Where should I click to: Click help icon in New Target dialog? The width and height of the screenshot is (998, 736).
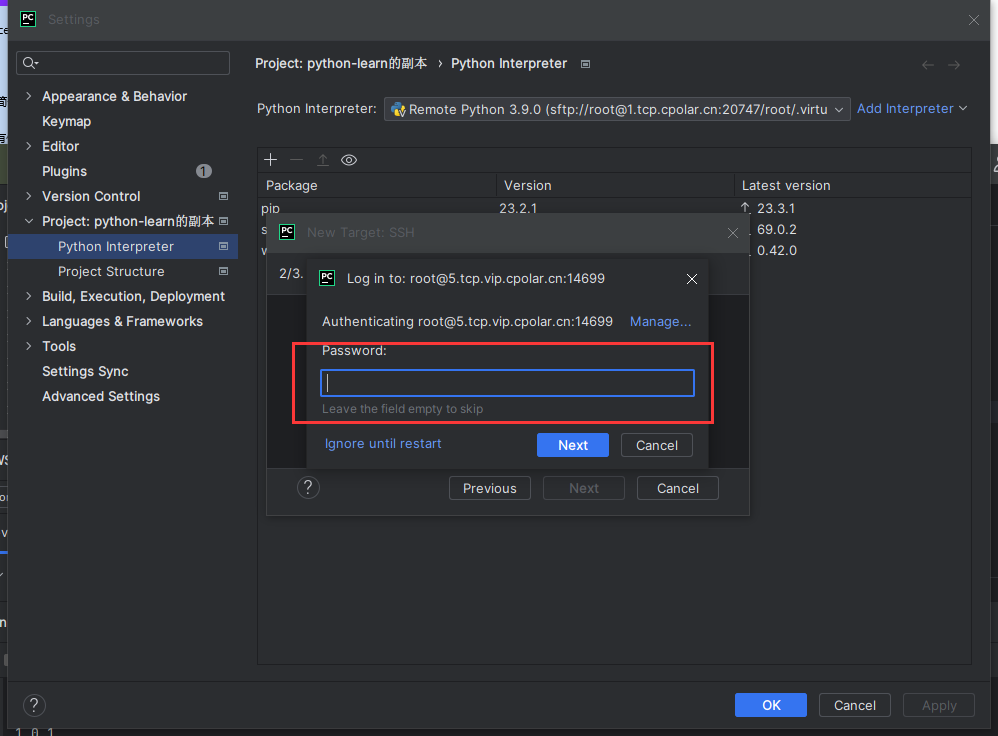coord(309,488)
